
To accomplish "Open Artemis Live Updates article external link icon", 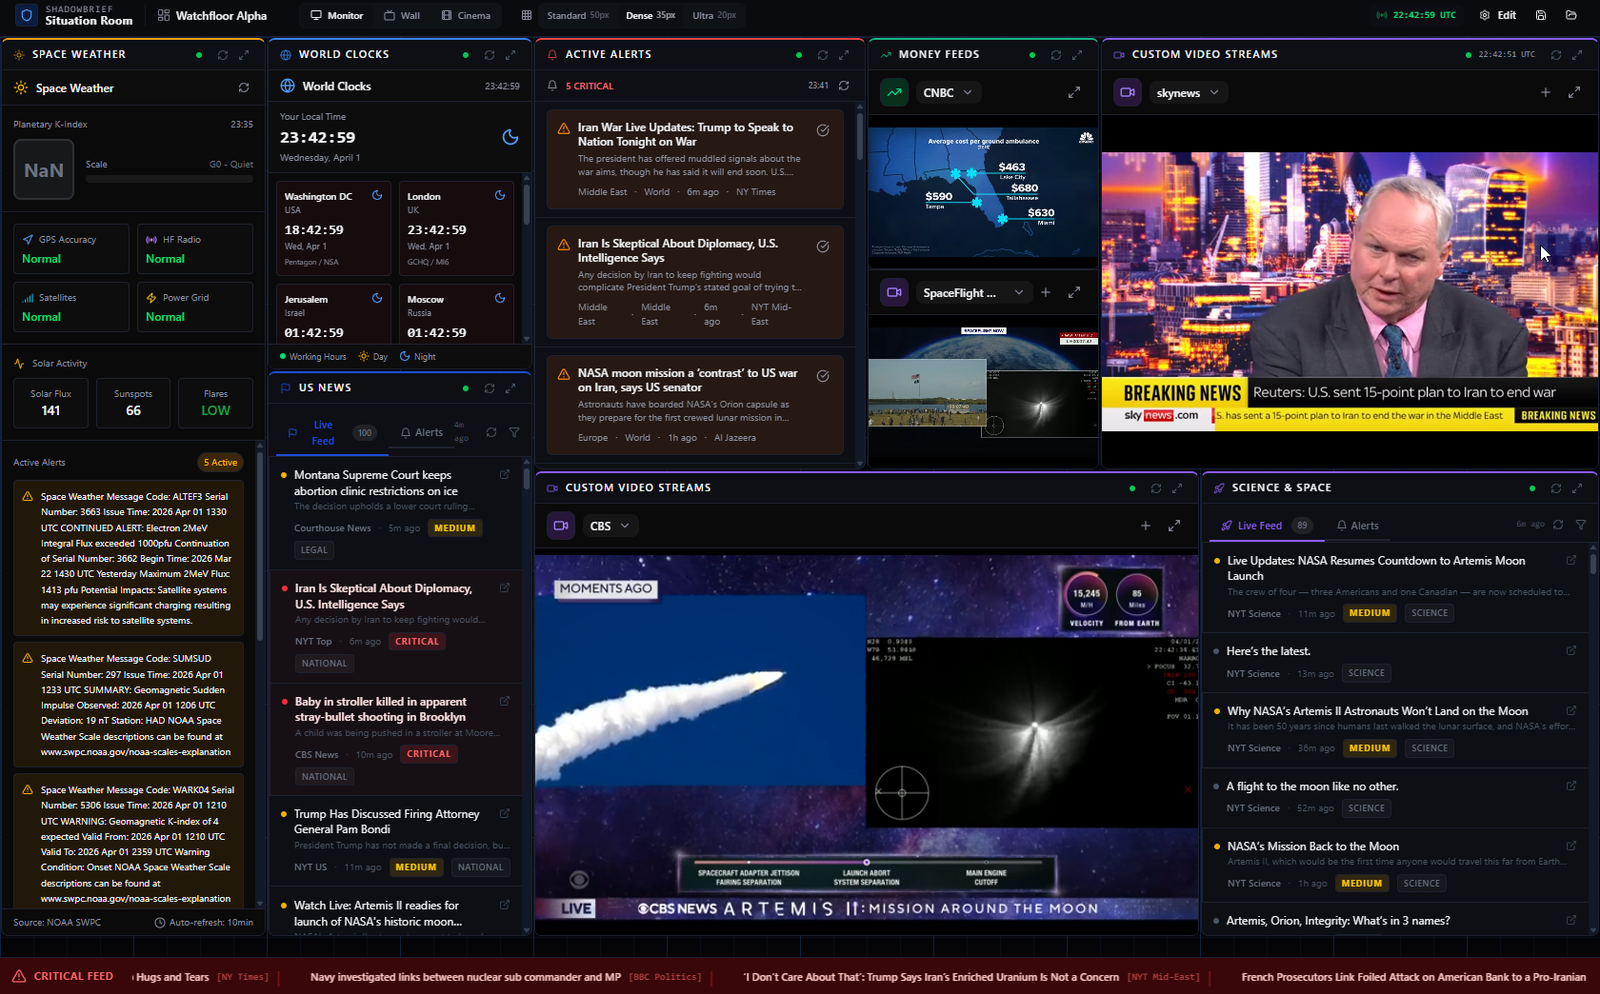I will (x=1571, y=561).
